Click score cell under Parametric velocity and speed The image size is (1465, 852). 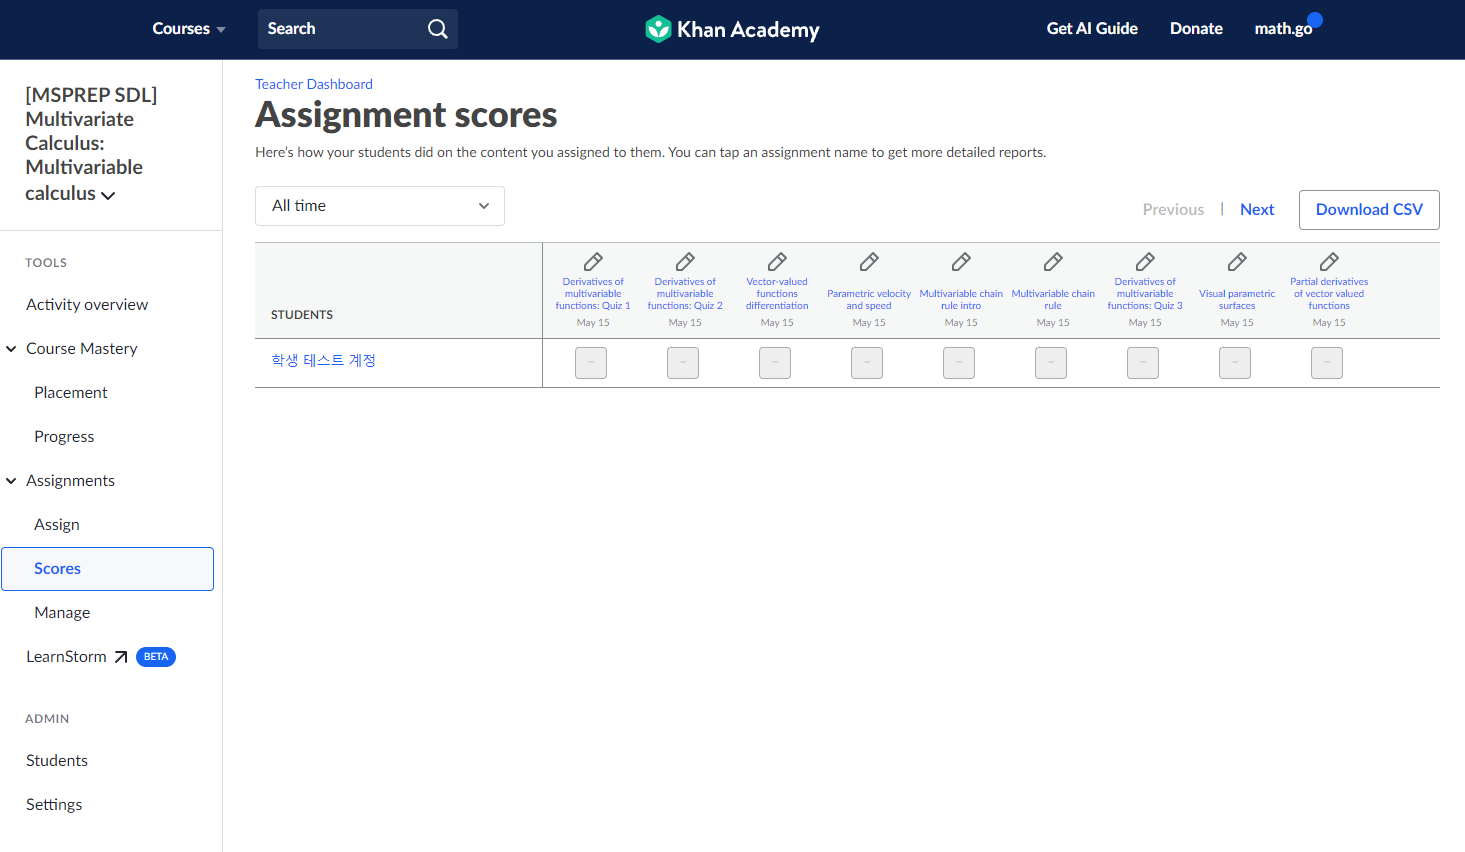click(x=867, y=363)
